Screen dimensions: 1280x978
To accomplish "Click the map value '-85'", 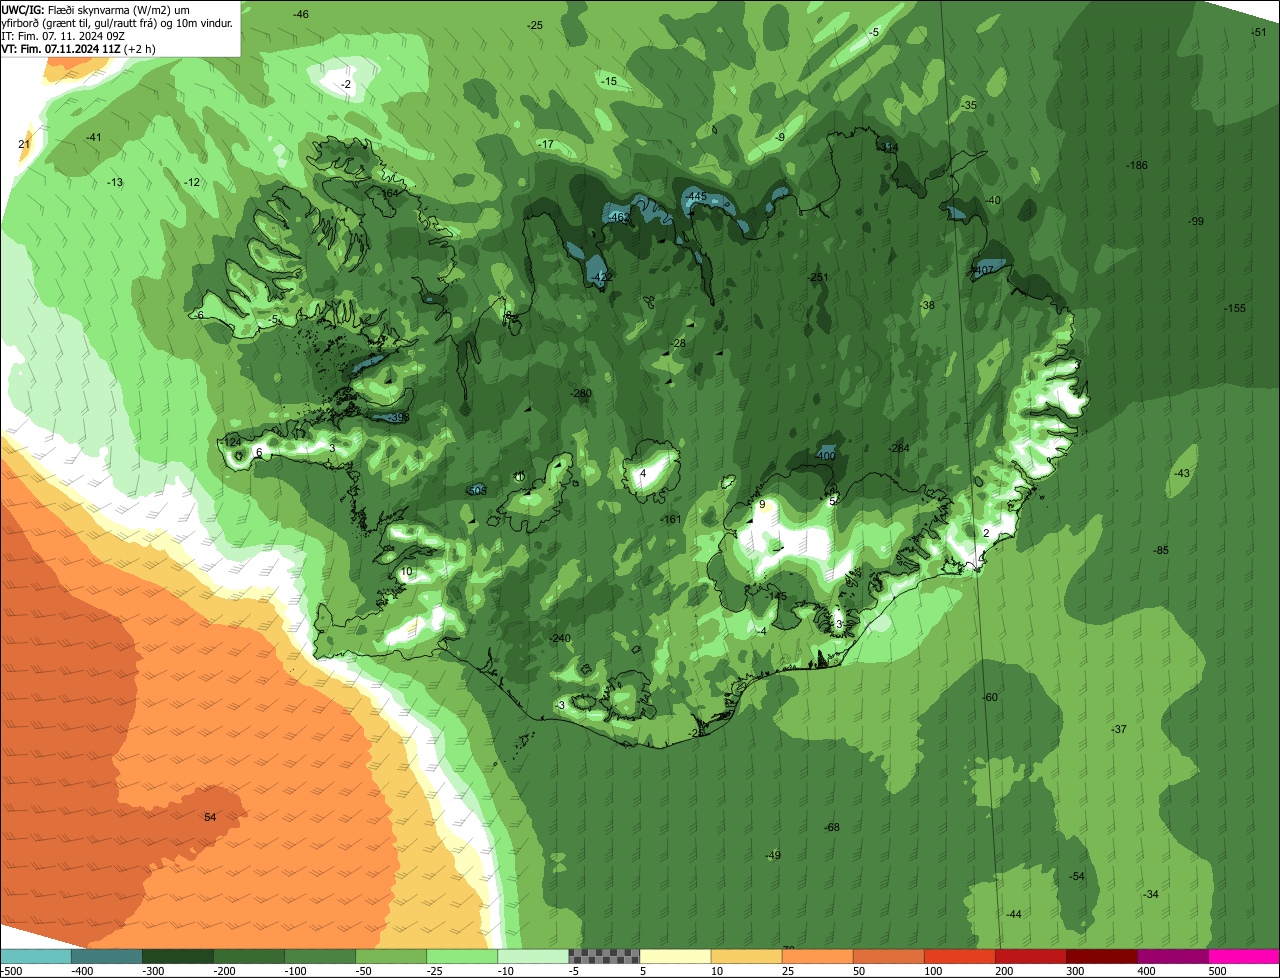I will (1160, 551).
